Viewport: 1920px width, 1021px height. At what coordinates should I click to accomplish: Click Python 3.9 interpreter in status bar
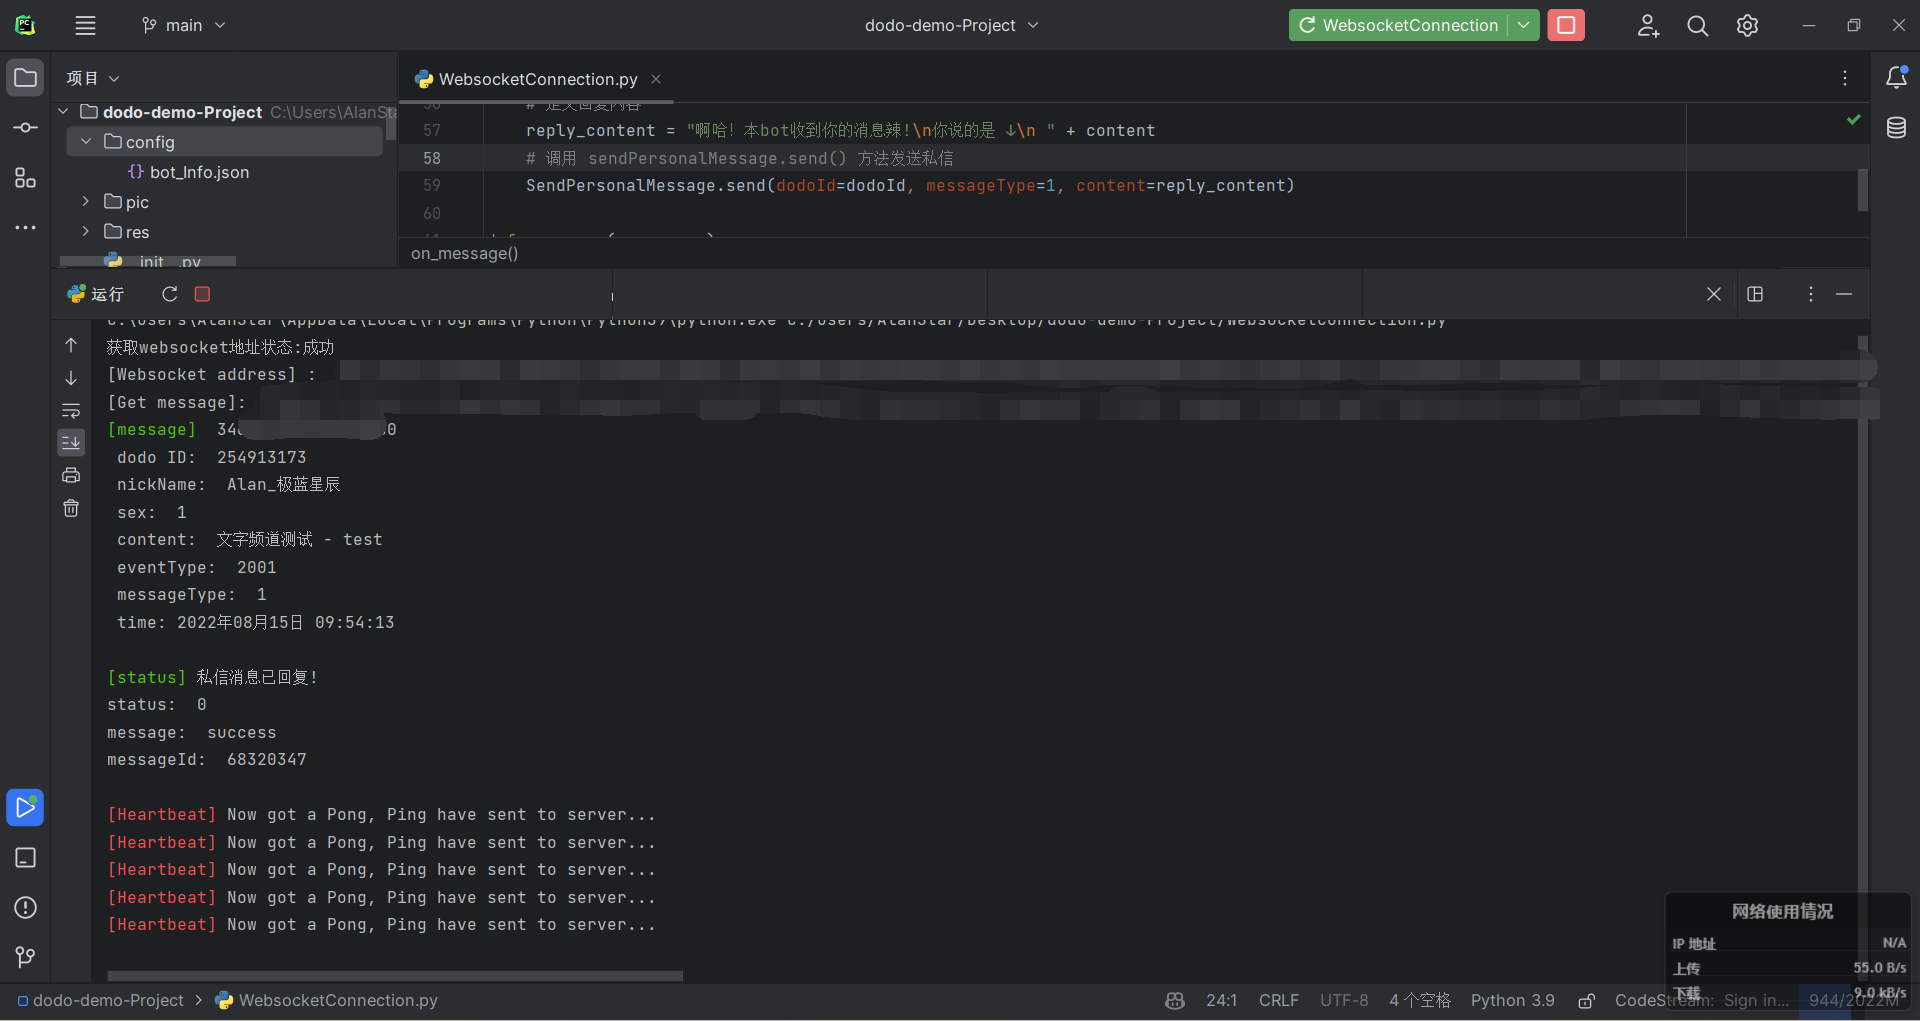click(1512, 1001)
